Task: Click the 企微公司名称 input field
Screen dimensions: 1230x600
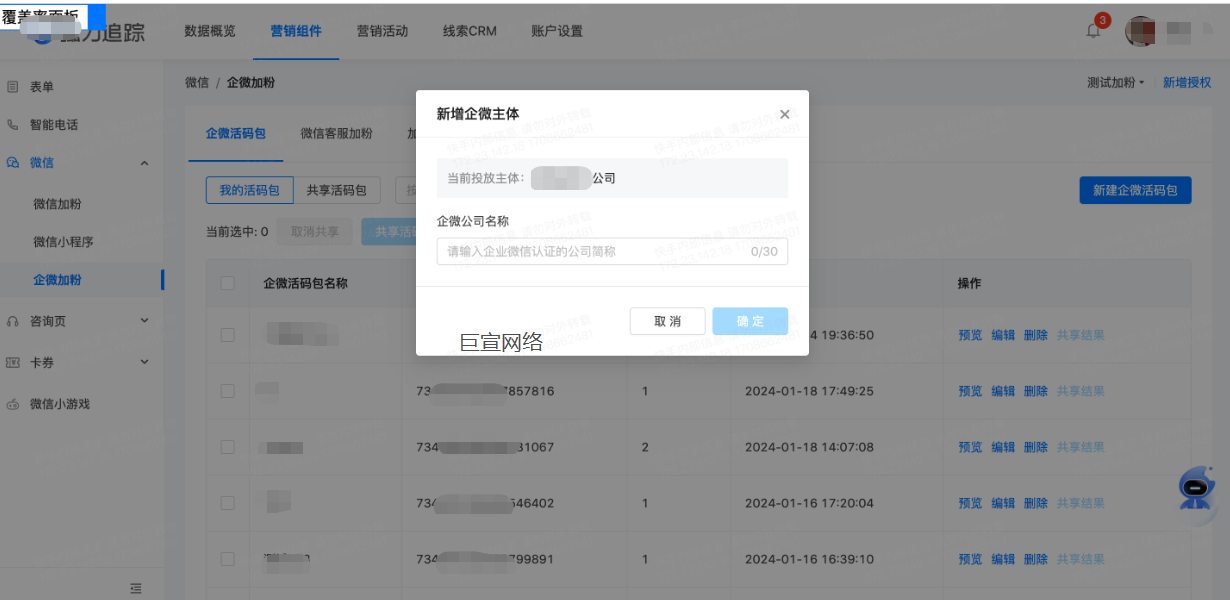Action: click(x=611, y=251)
